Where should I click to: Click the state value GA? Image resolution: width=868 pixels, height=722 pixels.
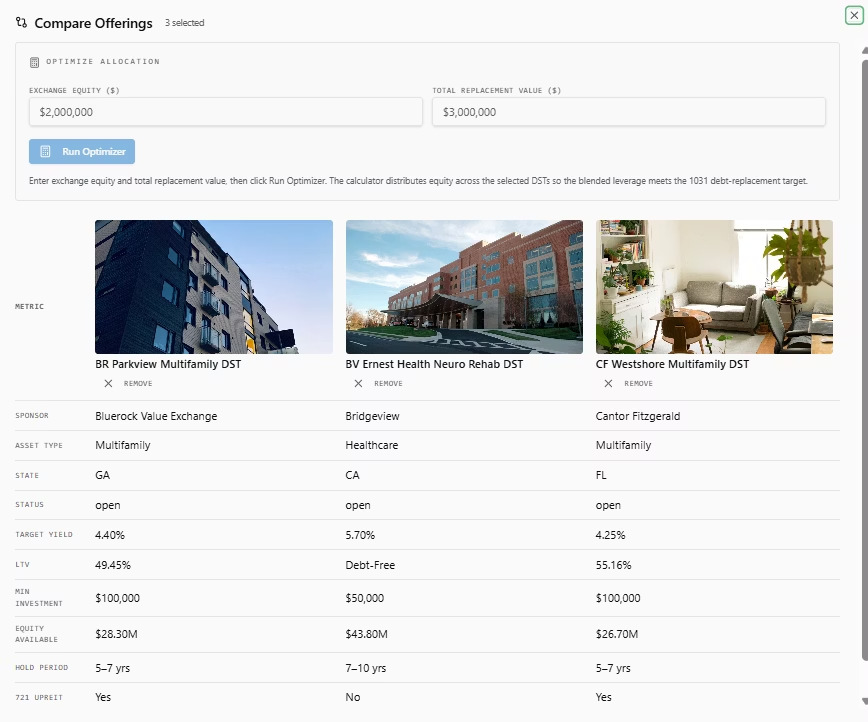pos(102,475)
